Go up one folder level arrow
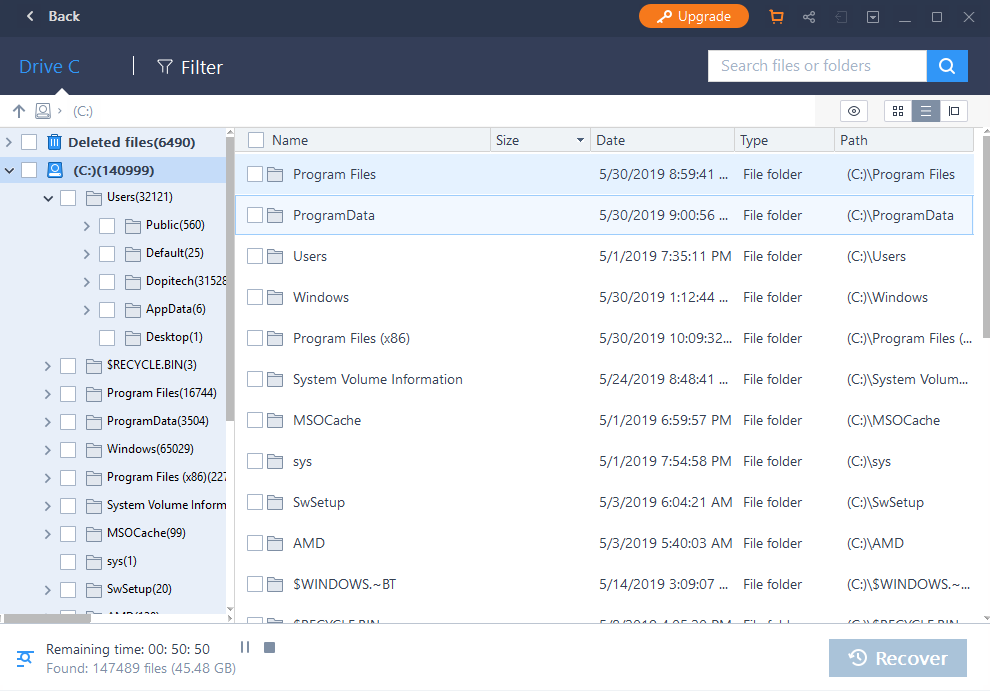Image resolution: width=990 pixels, height=691 pixels. pyautogui.click(x=19, y=111)
